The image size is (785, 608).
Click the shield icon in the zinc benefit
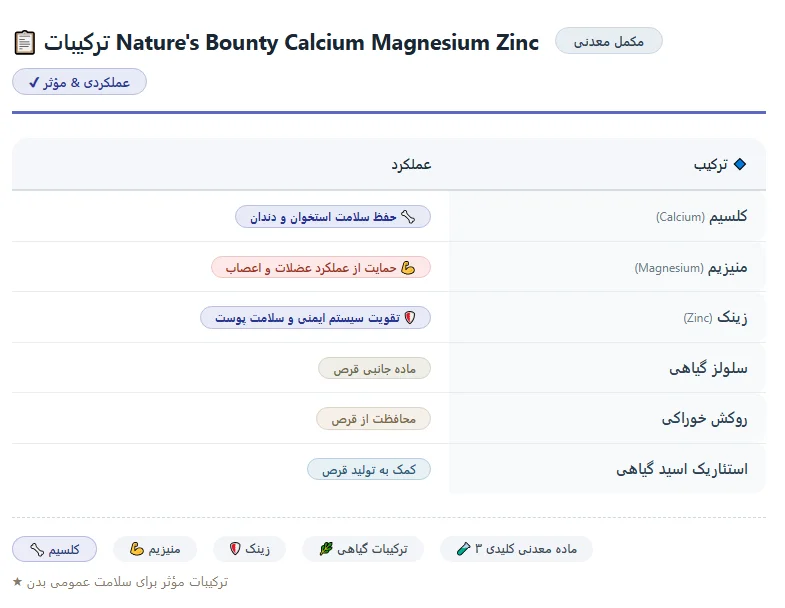pyautogui.click(x=410, y=318)
